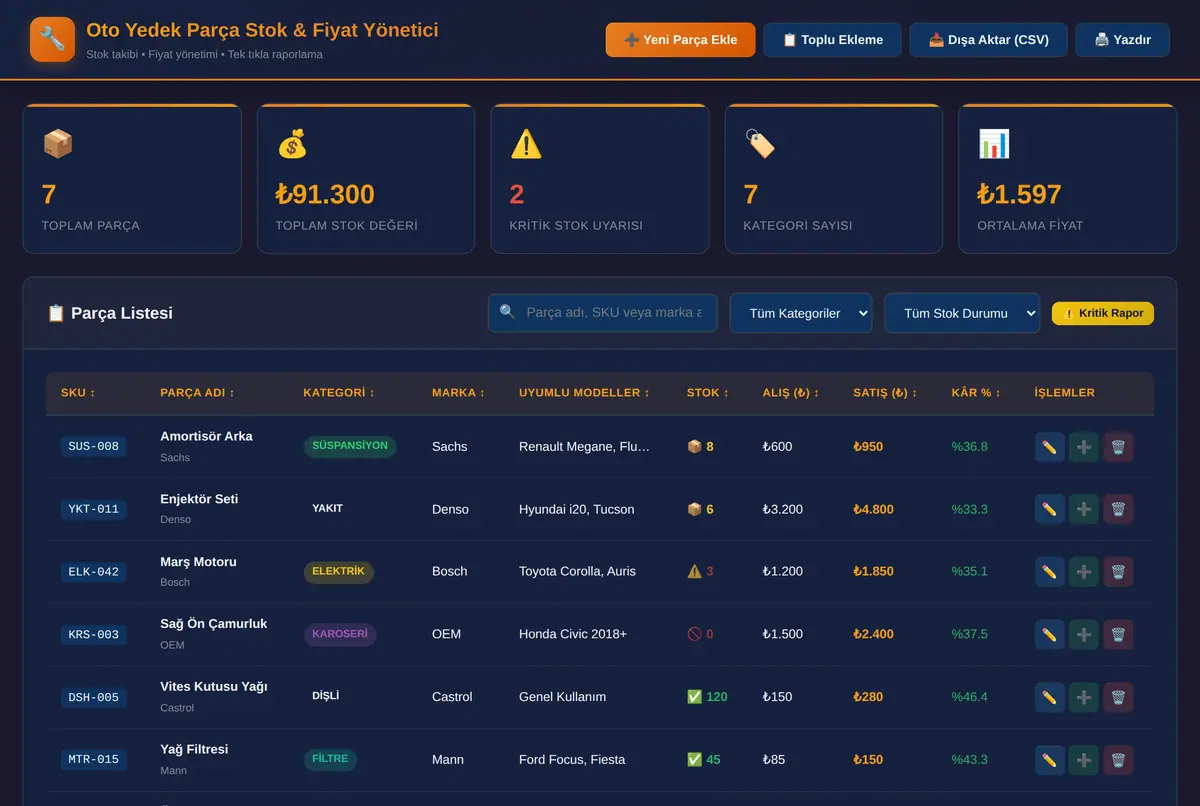Click the plus icon in the Vites Kutusu Yağı row

(1084, 697)
